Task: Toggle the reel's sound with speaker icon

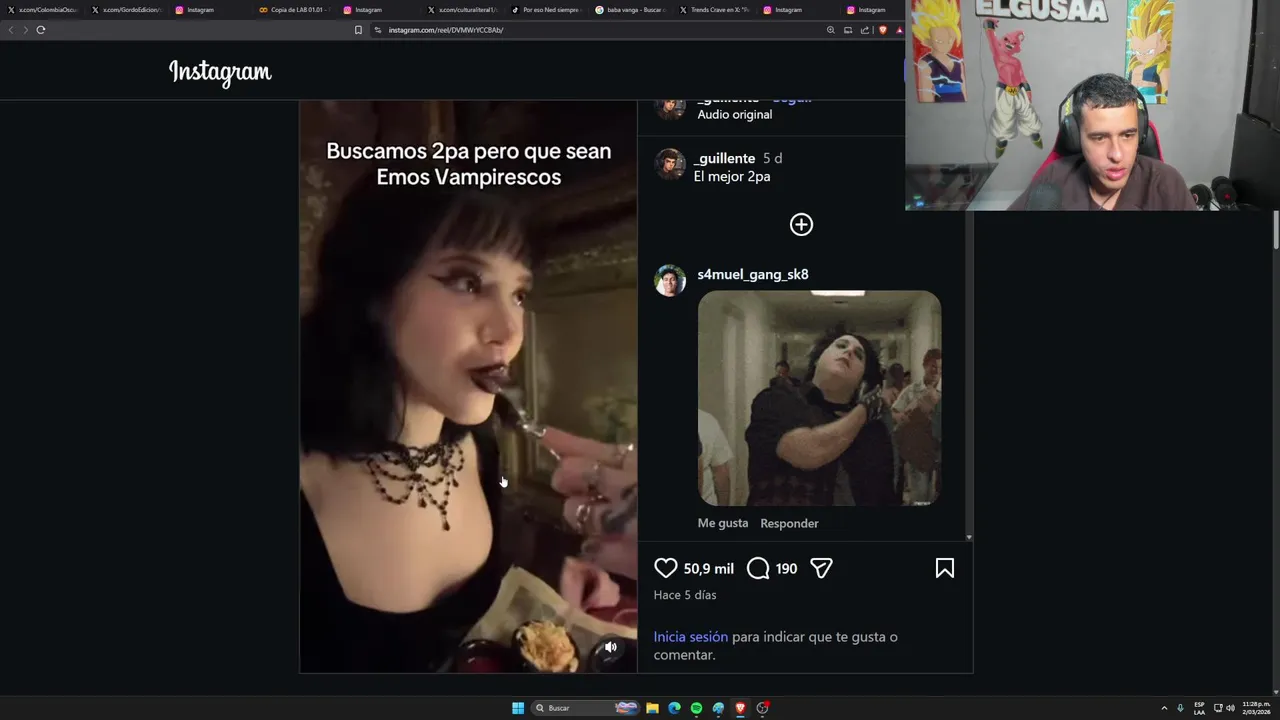Action: click(611, 647)
